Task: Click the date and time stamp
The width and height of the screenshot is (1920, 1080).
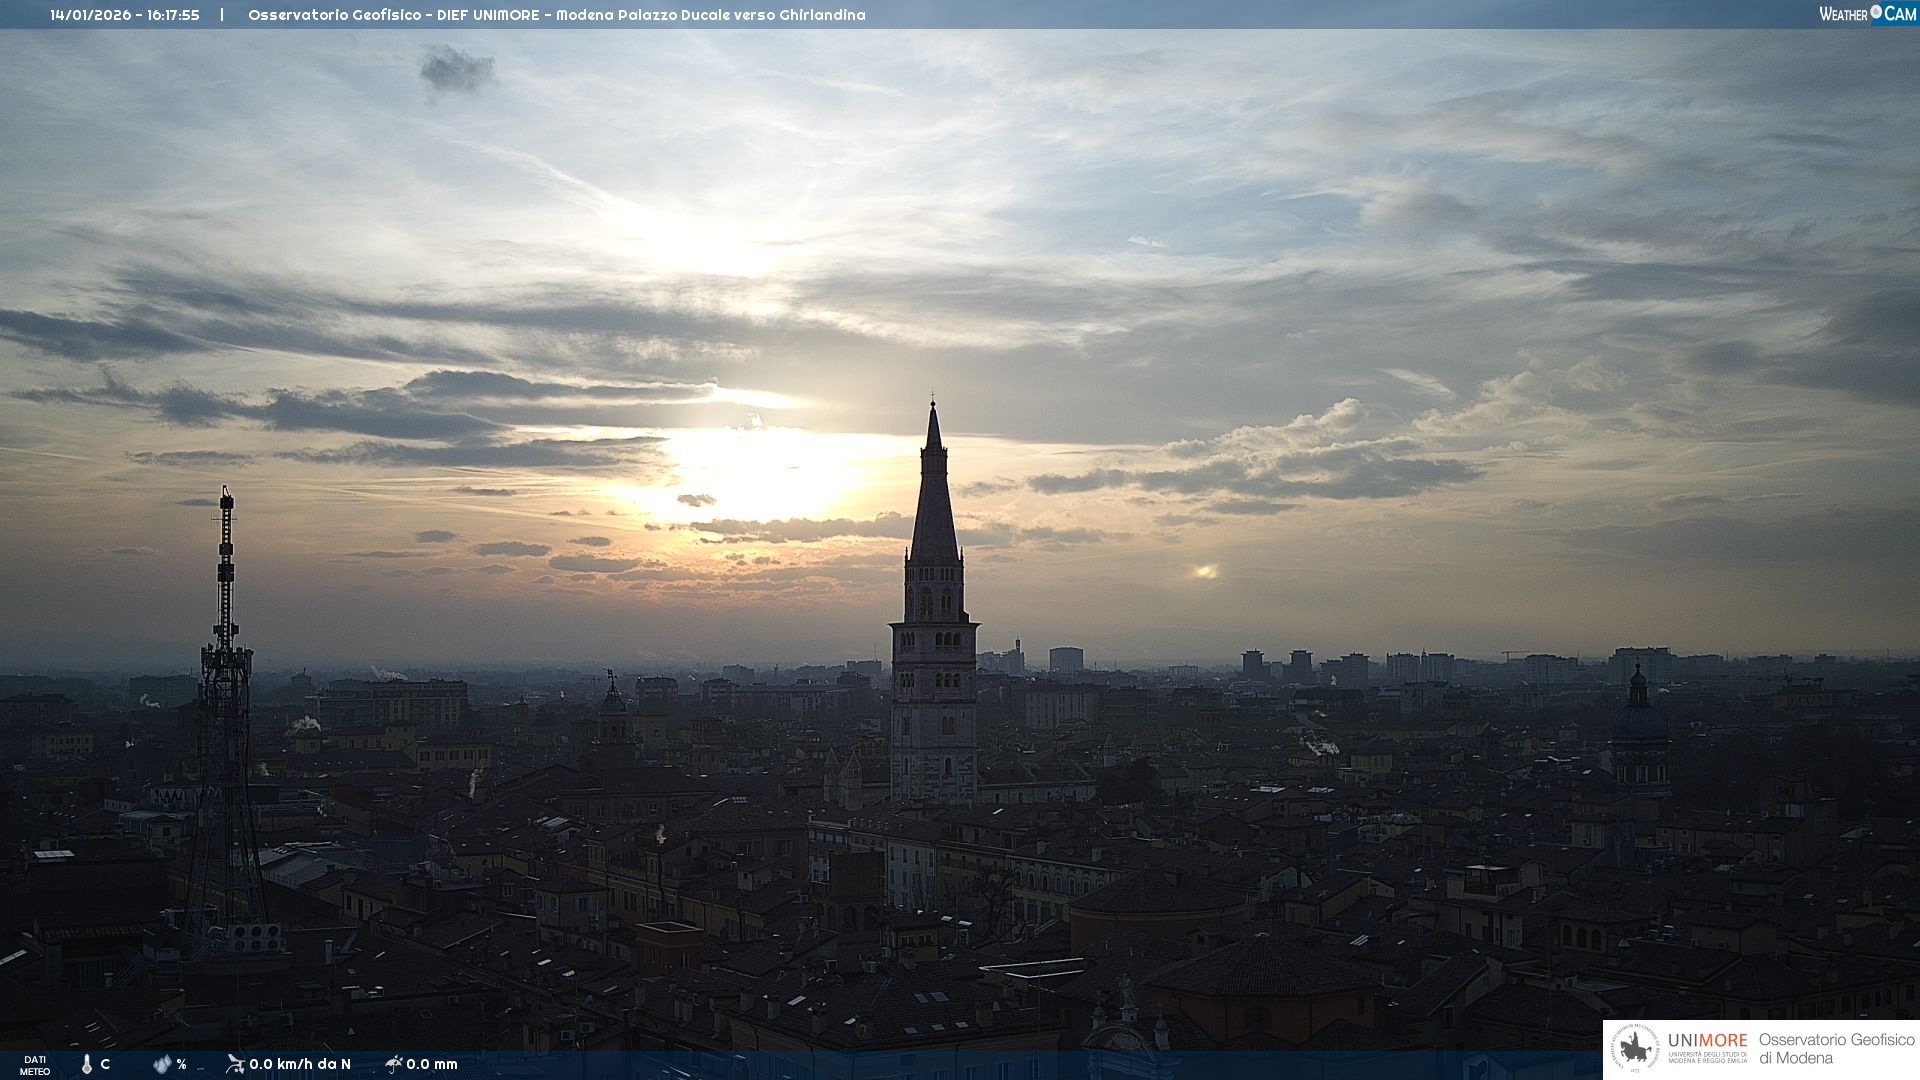Action: point(125,15)
